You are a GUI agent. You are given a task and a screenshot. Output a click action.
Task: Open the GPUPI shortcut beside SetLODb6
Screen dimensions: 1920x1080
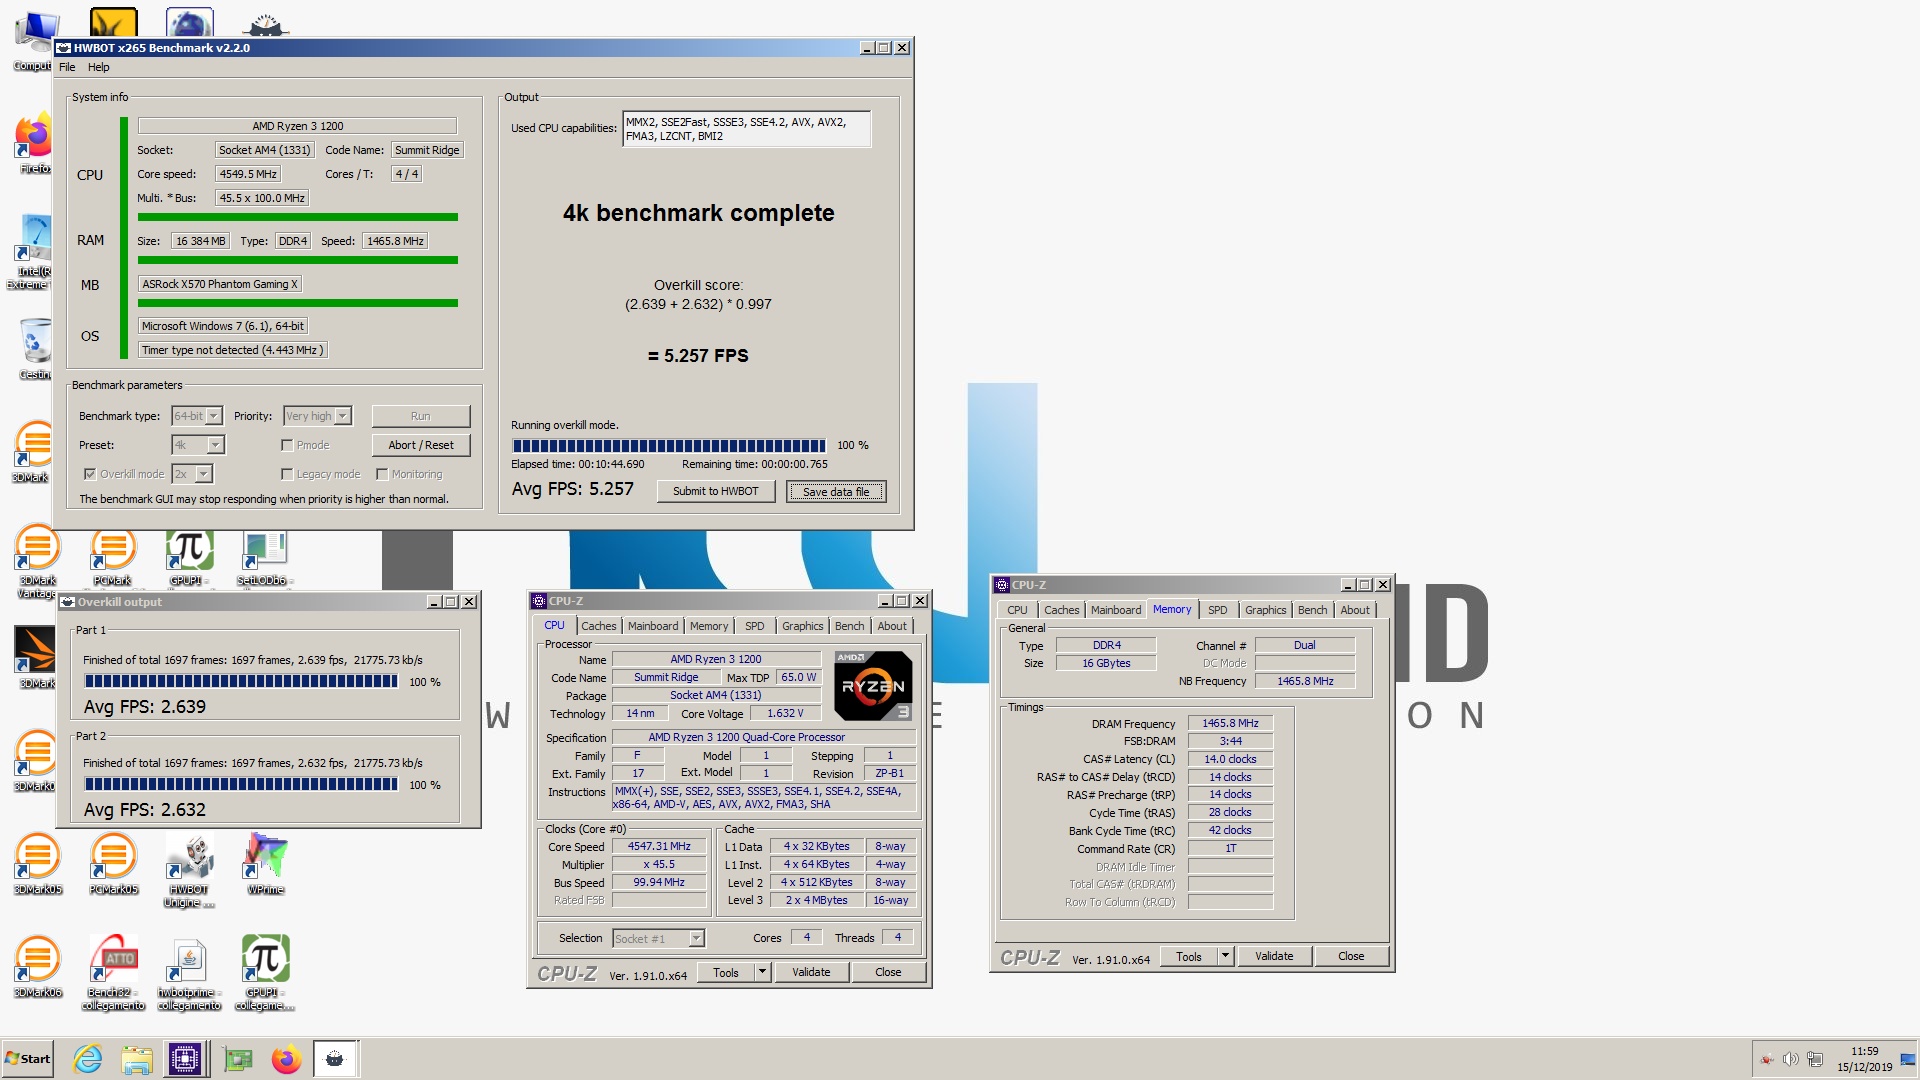(x=188, y=556)
